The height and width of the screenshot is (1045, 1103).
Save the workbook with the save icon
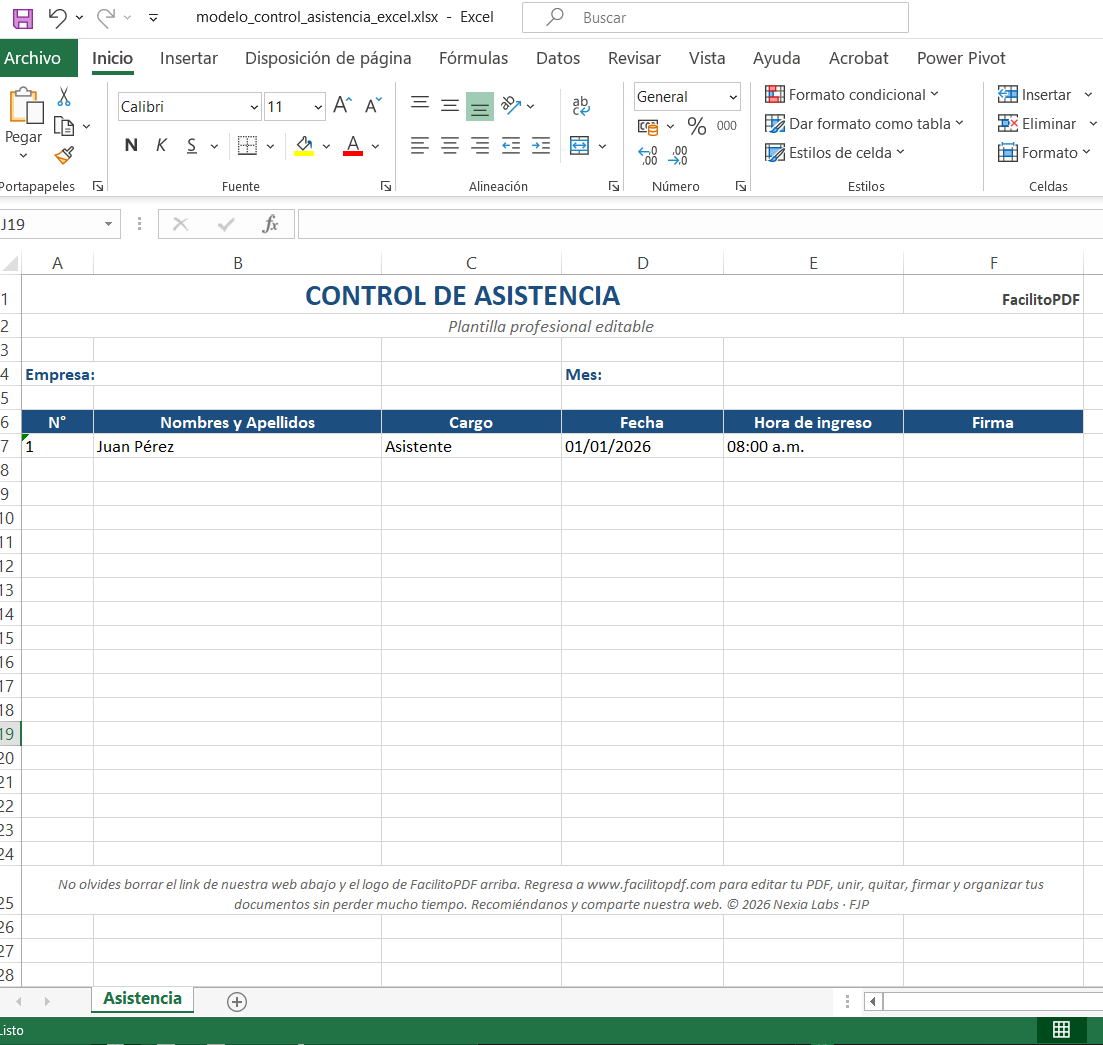(23, 18)
